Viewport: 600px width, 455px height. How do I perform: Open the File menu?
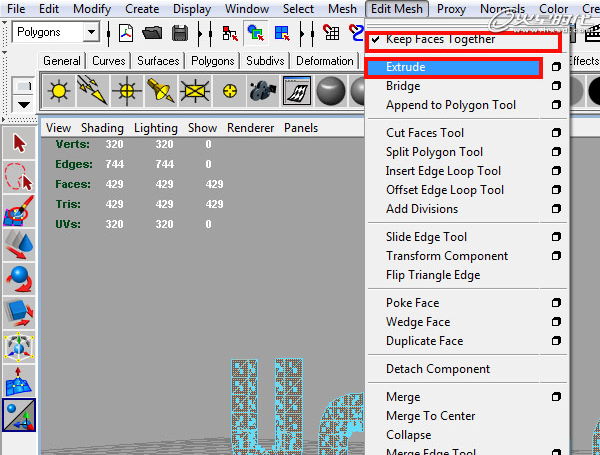16,8
